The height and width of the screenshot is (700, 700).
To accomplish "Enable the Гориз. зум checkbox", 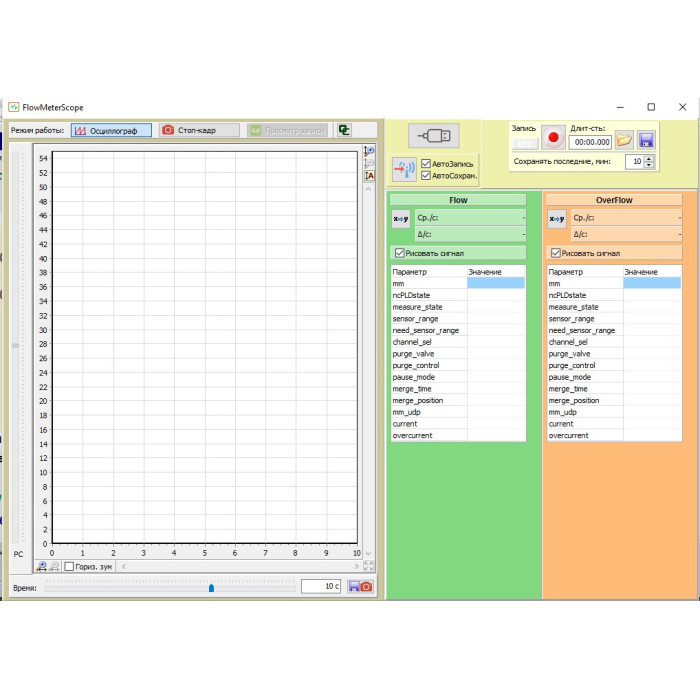I will point(68,567).
